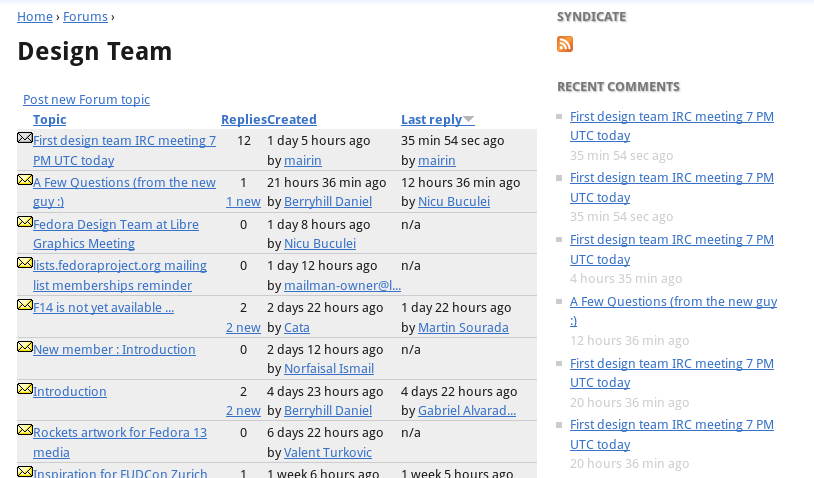
Task: Open topic New member : Introduction
Action: point(114,349)
